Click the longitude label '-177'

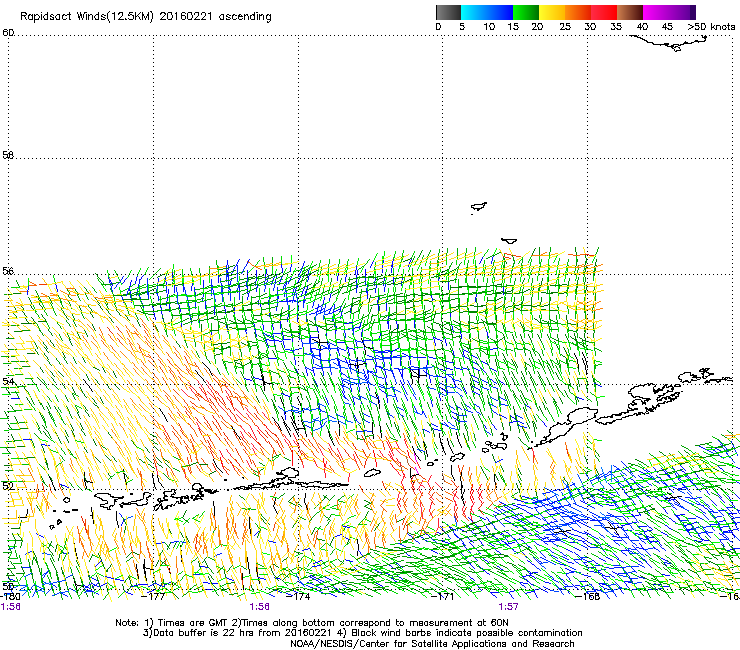153,596
